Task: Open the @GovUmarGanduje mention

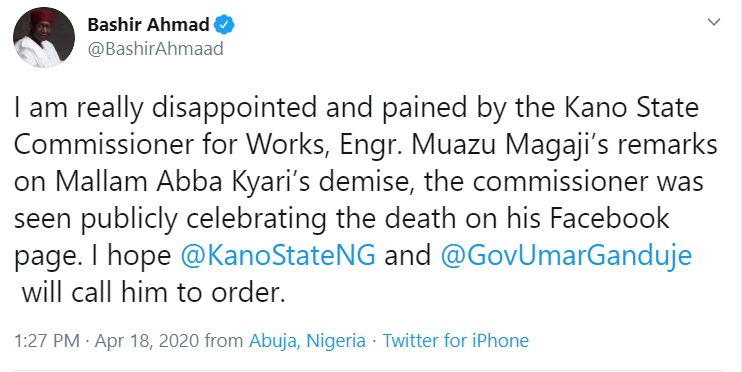Action: (x=566, y=256)
